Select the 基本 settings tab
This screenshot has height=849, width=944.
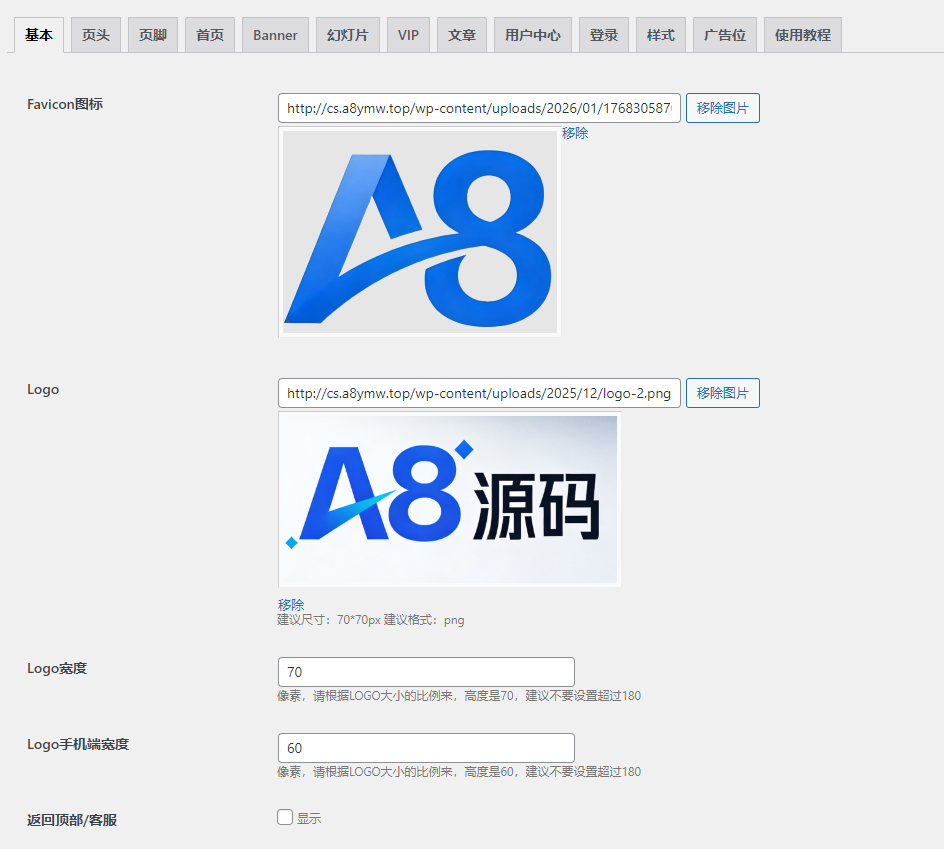[38, 34]
